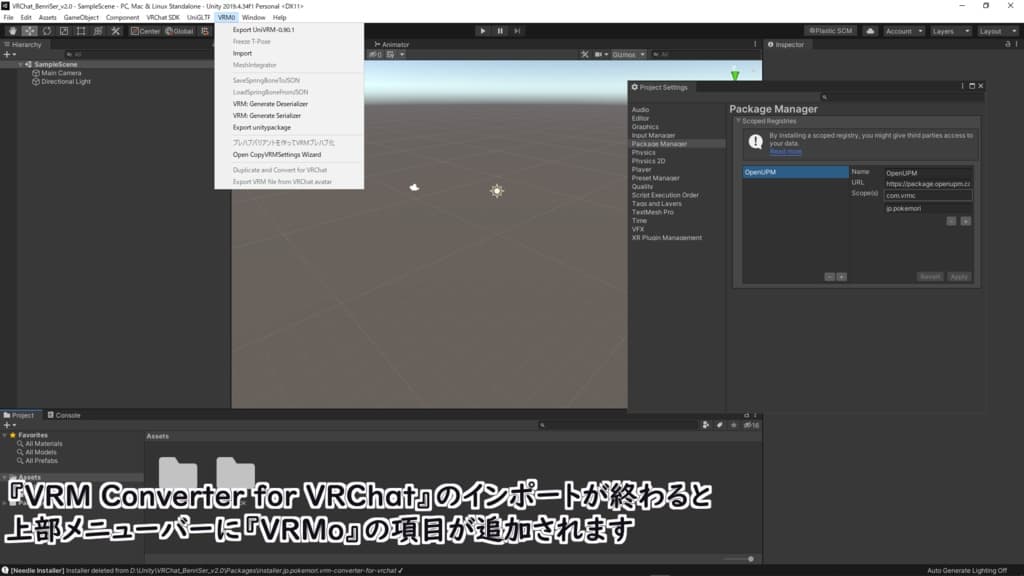Viewport: 1024px width, 576px height.
Task: Select the Rotate tool
Action: point(46,30)
